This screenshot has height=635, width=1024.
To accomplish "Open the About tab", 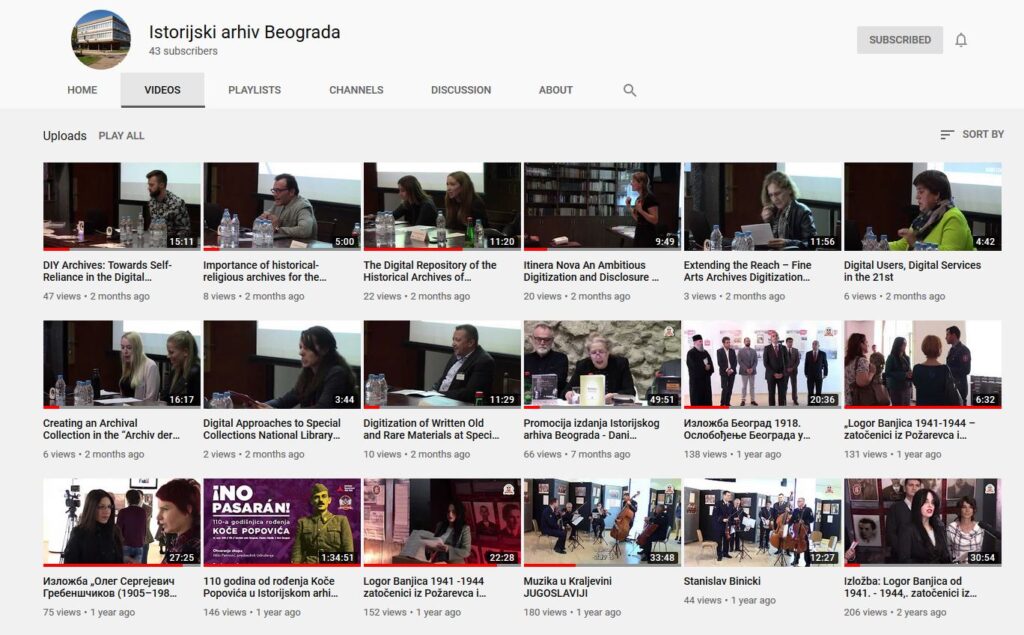I will pos(555,90).
